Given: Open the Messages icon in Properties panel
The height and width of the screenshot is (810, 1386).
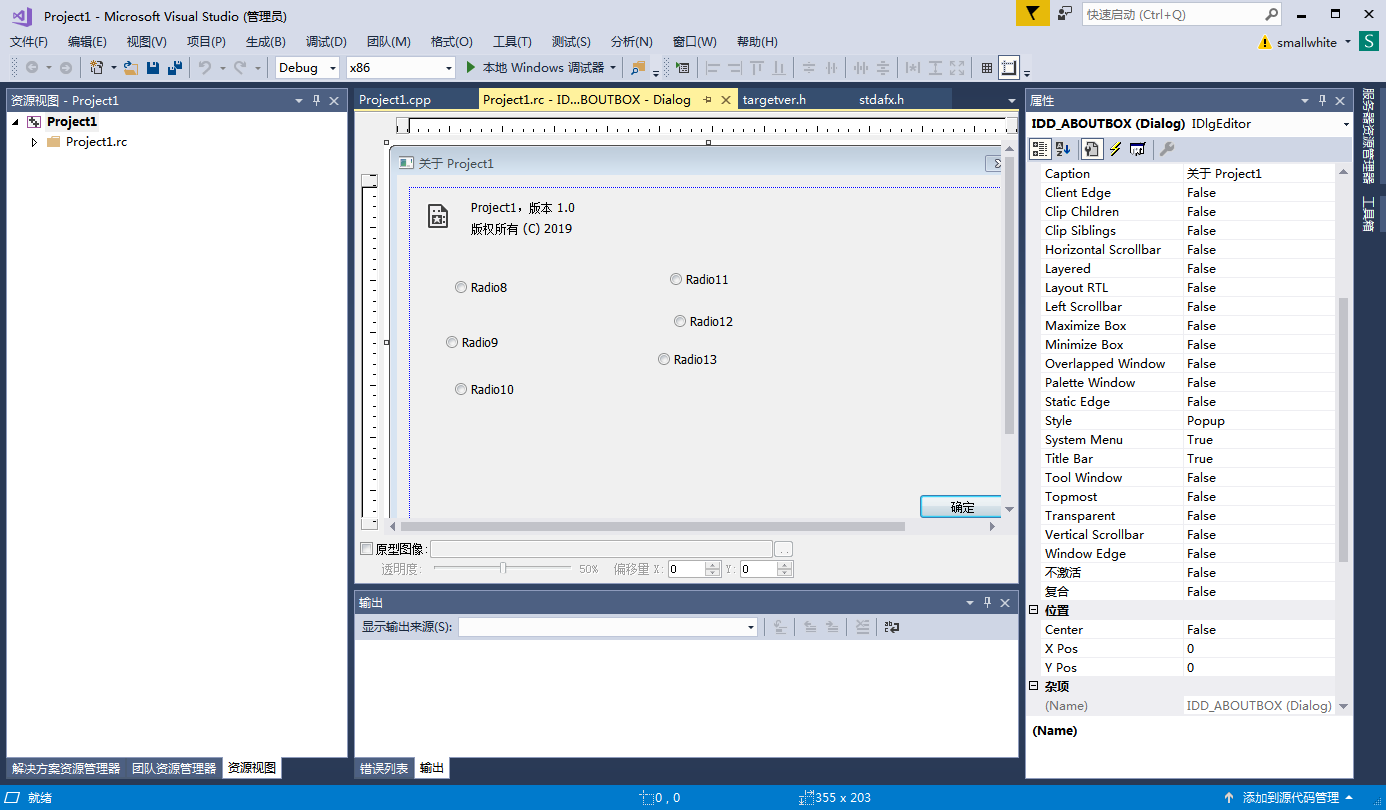Looking at the screenshot, I should click(1137, 149).
